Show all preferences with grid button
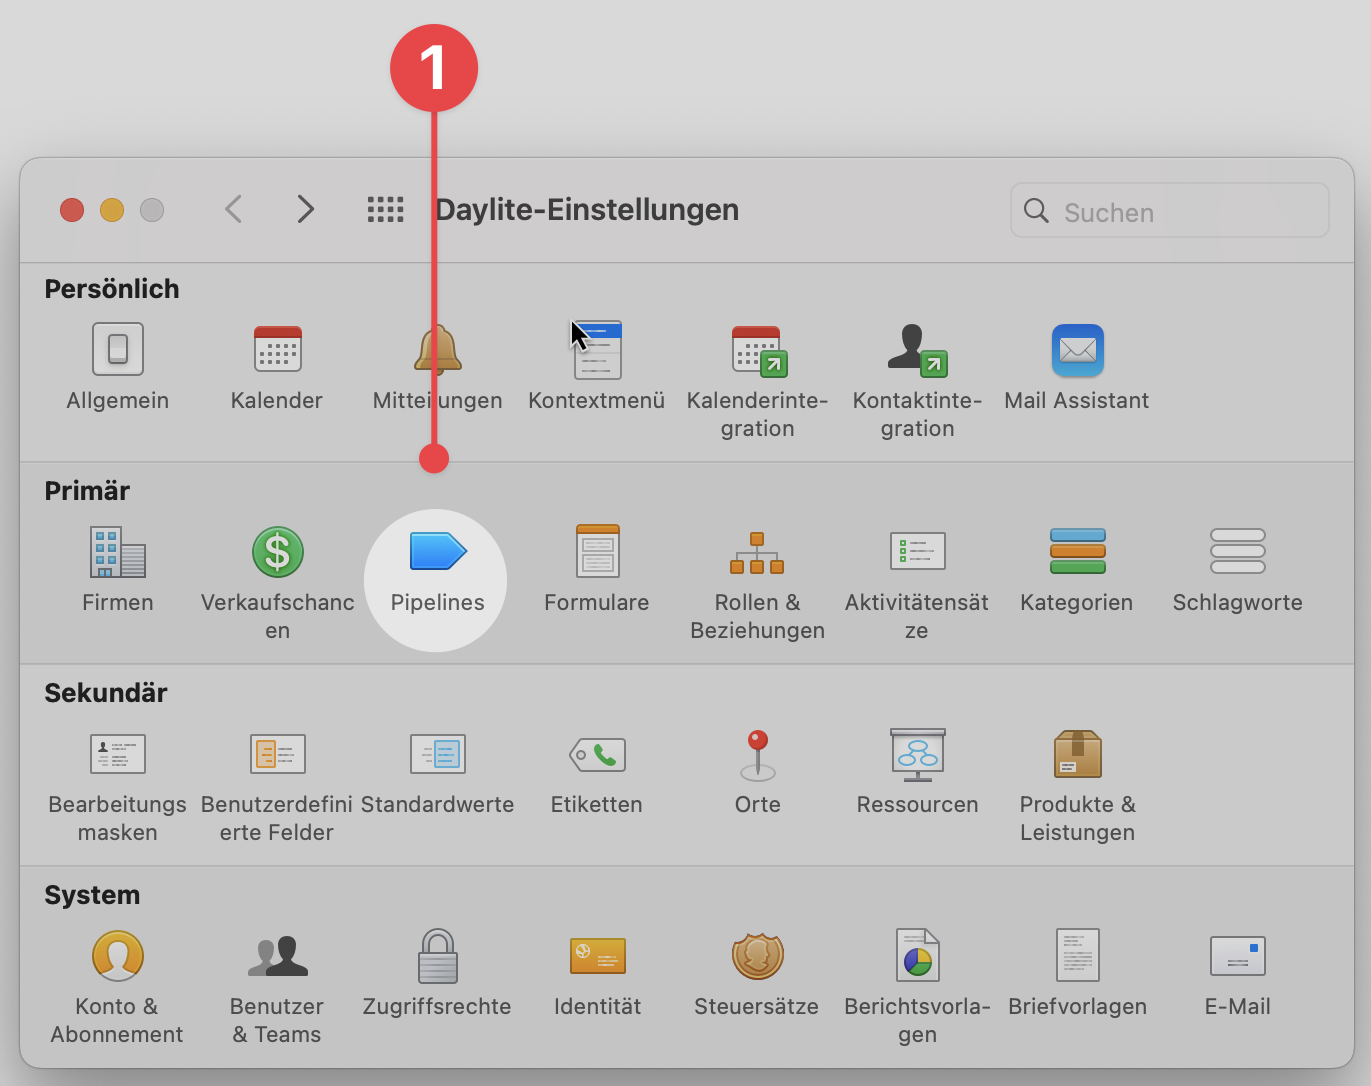 (x=385, y=210)
